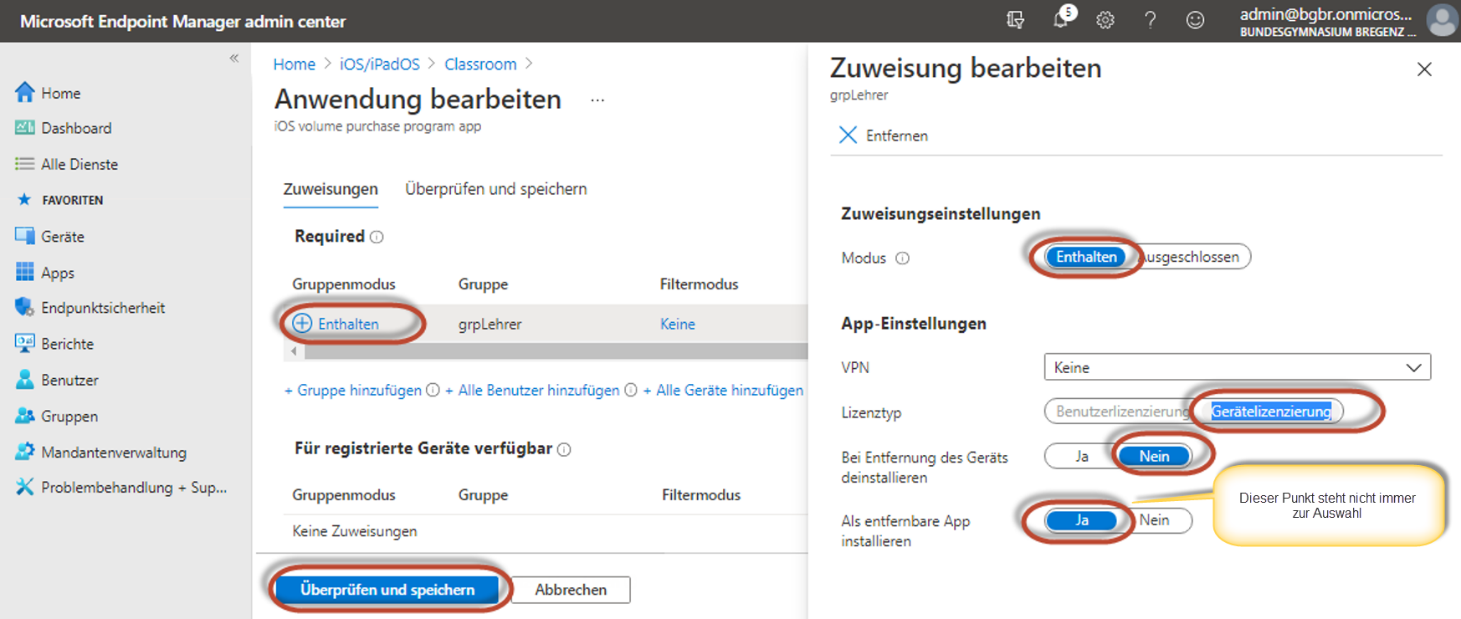Click the Apps grid icon in sidebar
Screen dimensions: 1461x619
[25, 273]
